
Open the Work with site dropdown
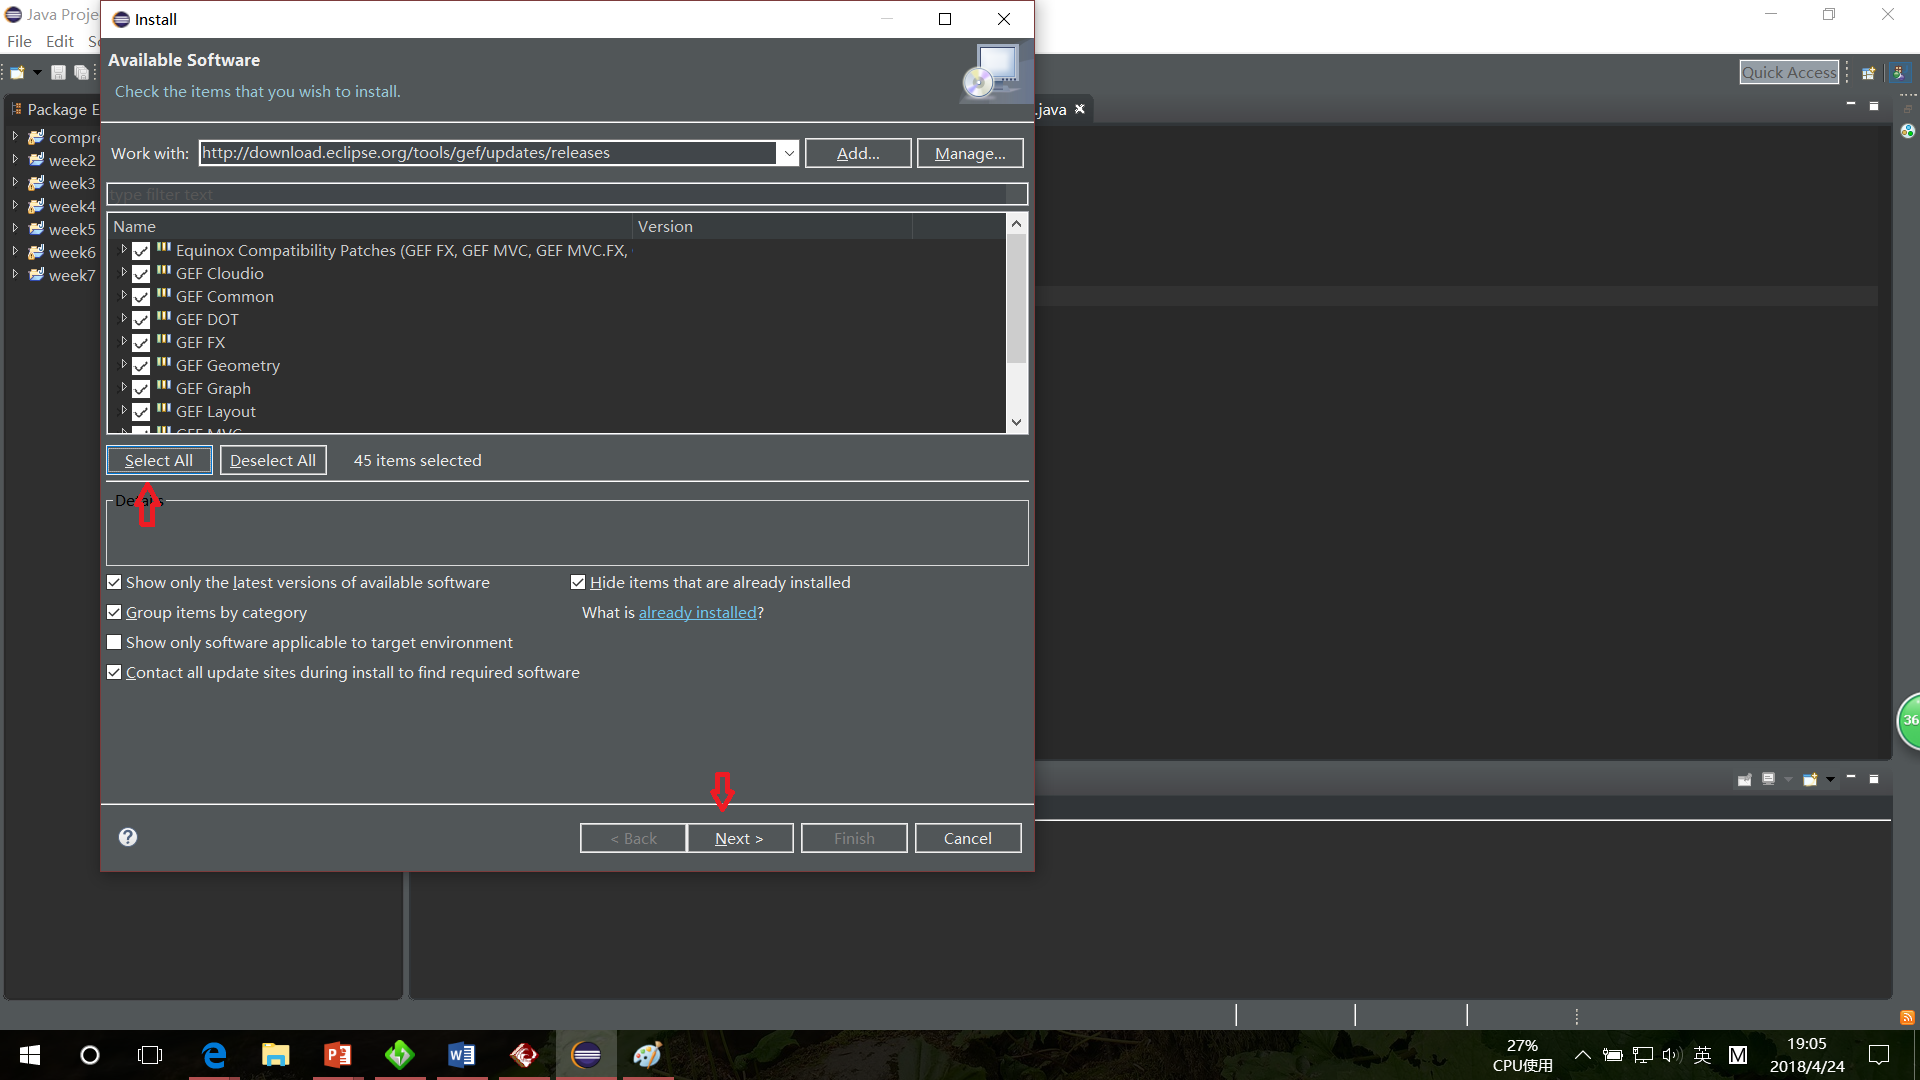(789, 153)
